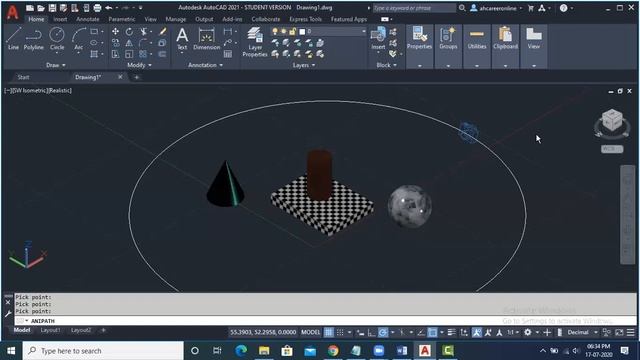Add a new drawing tab with plus button
This screenshot has height=360, width=640.
(x=137, y=77)
